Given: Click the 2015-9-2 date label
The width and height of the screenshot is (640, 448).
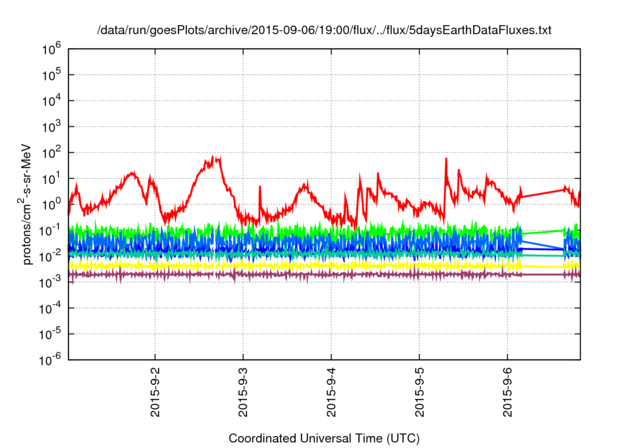Looking at the screenshot, I should pyautogui.click(x=155, y=392).
